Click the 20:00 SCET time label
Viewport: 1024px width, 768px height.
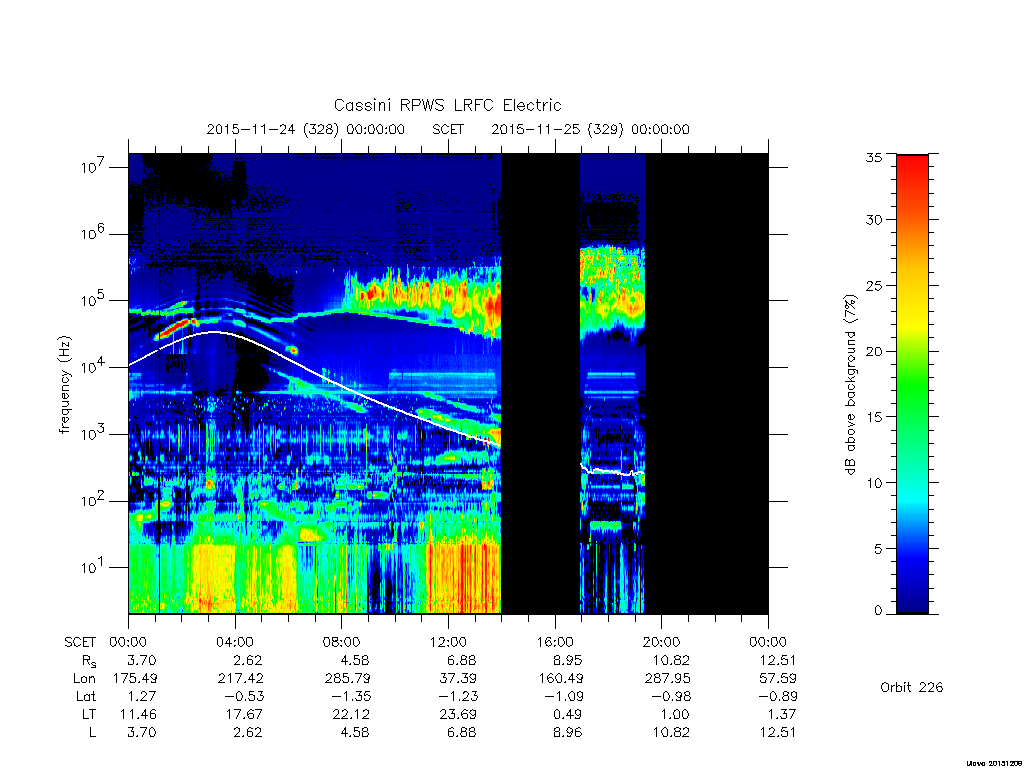662,642
